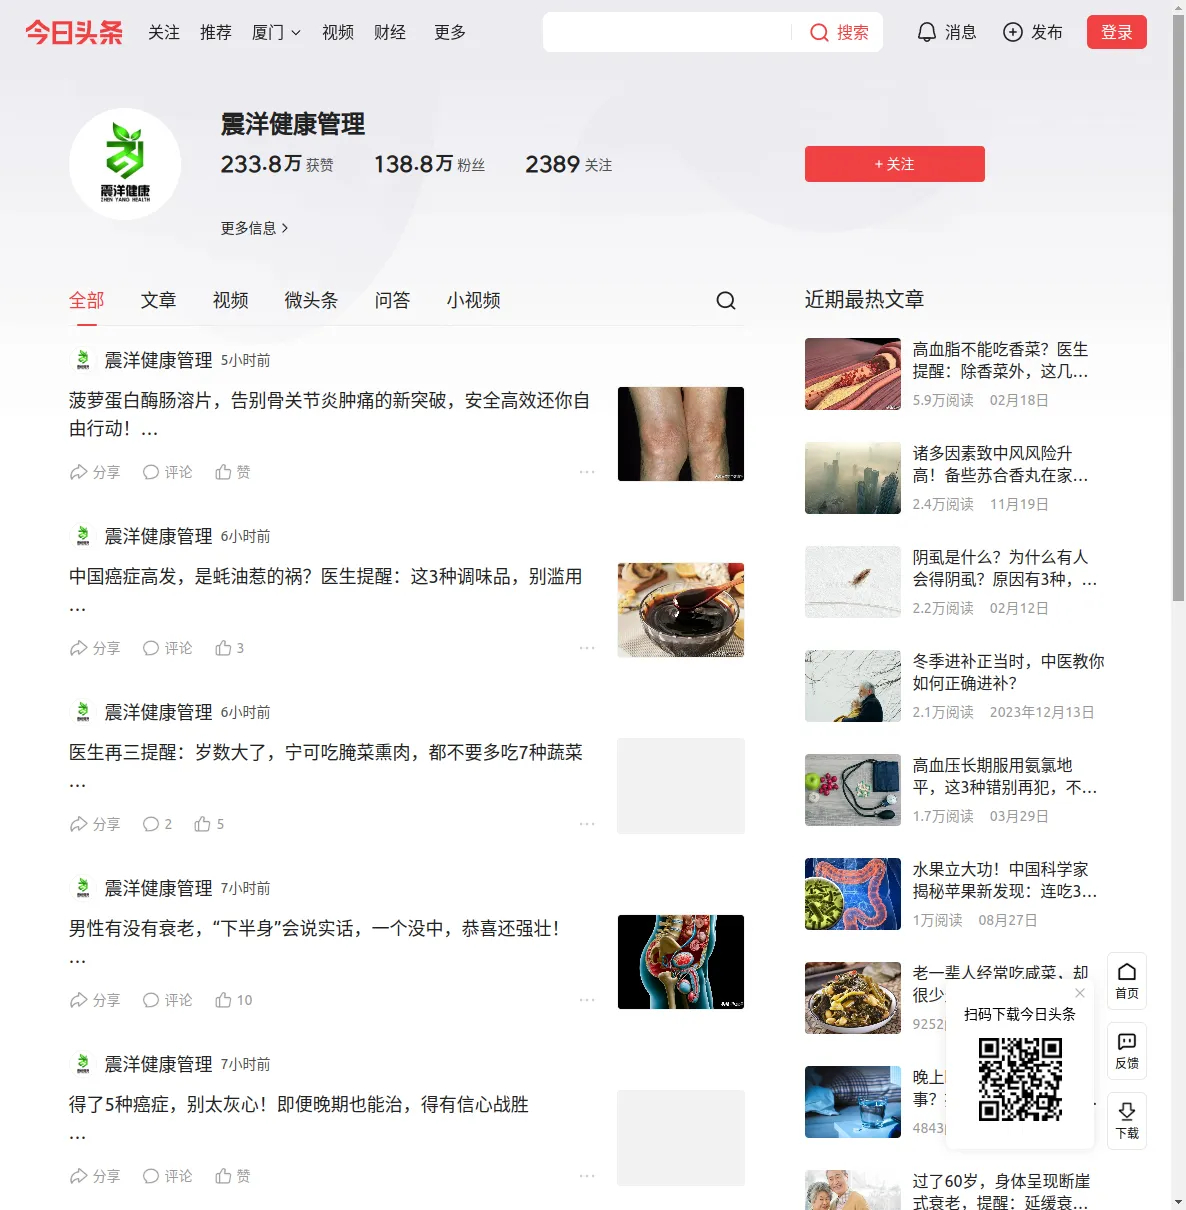Open the 反馈 feedback icon

pos(1127,1051)
